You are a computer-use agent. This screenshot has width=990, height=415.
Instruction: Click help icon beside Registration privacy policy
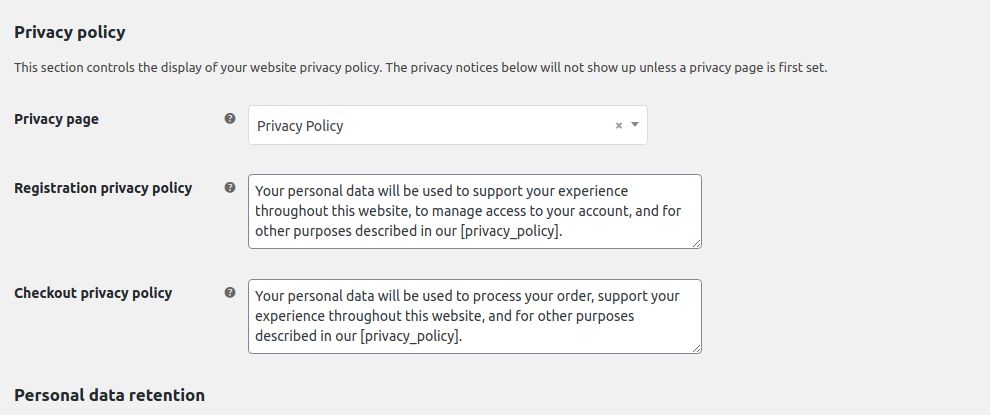[230, 187]
